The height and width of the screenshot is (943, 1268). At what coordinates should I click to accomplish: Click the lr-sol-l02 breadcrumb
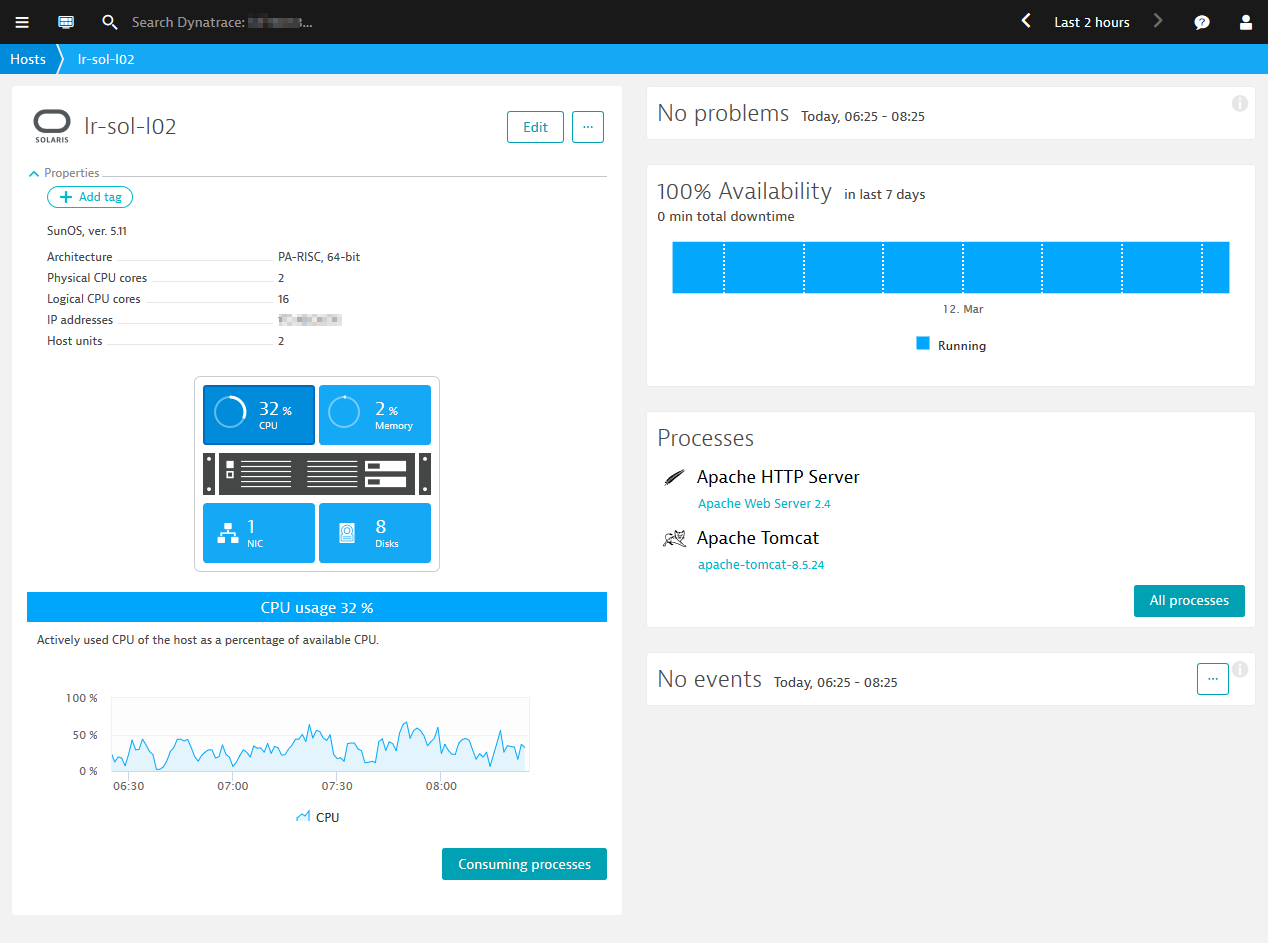point(106,59)
